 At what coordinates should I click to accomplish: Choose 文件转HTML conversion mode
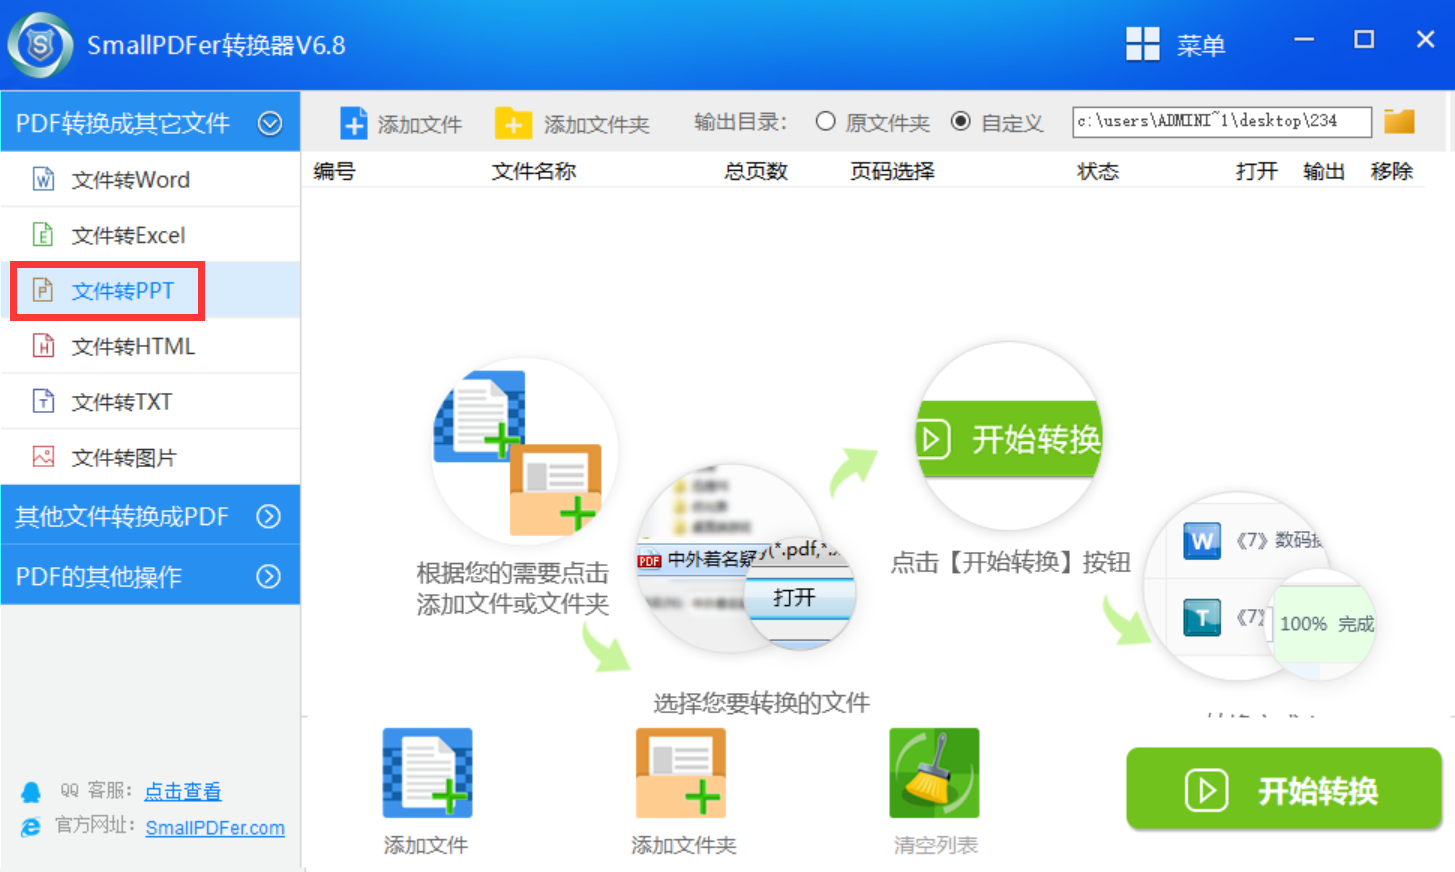pos(150,346)
